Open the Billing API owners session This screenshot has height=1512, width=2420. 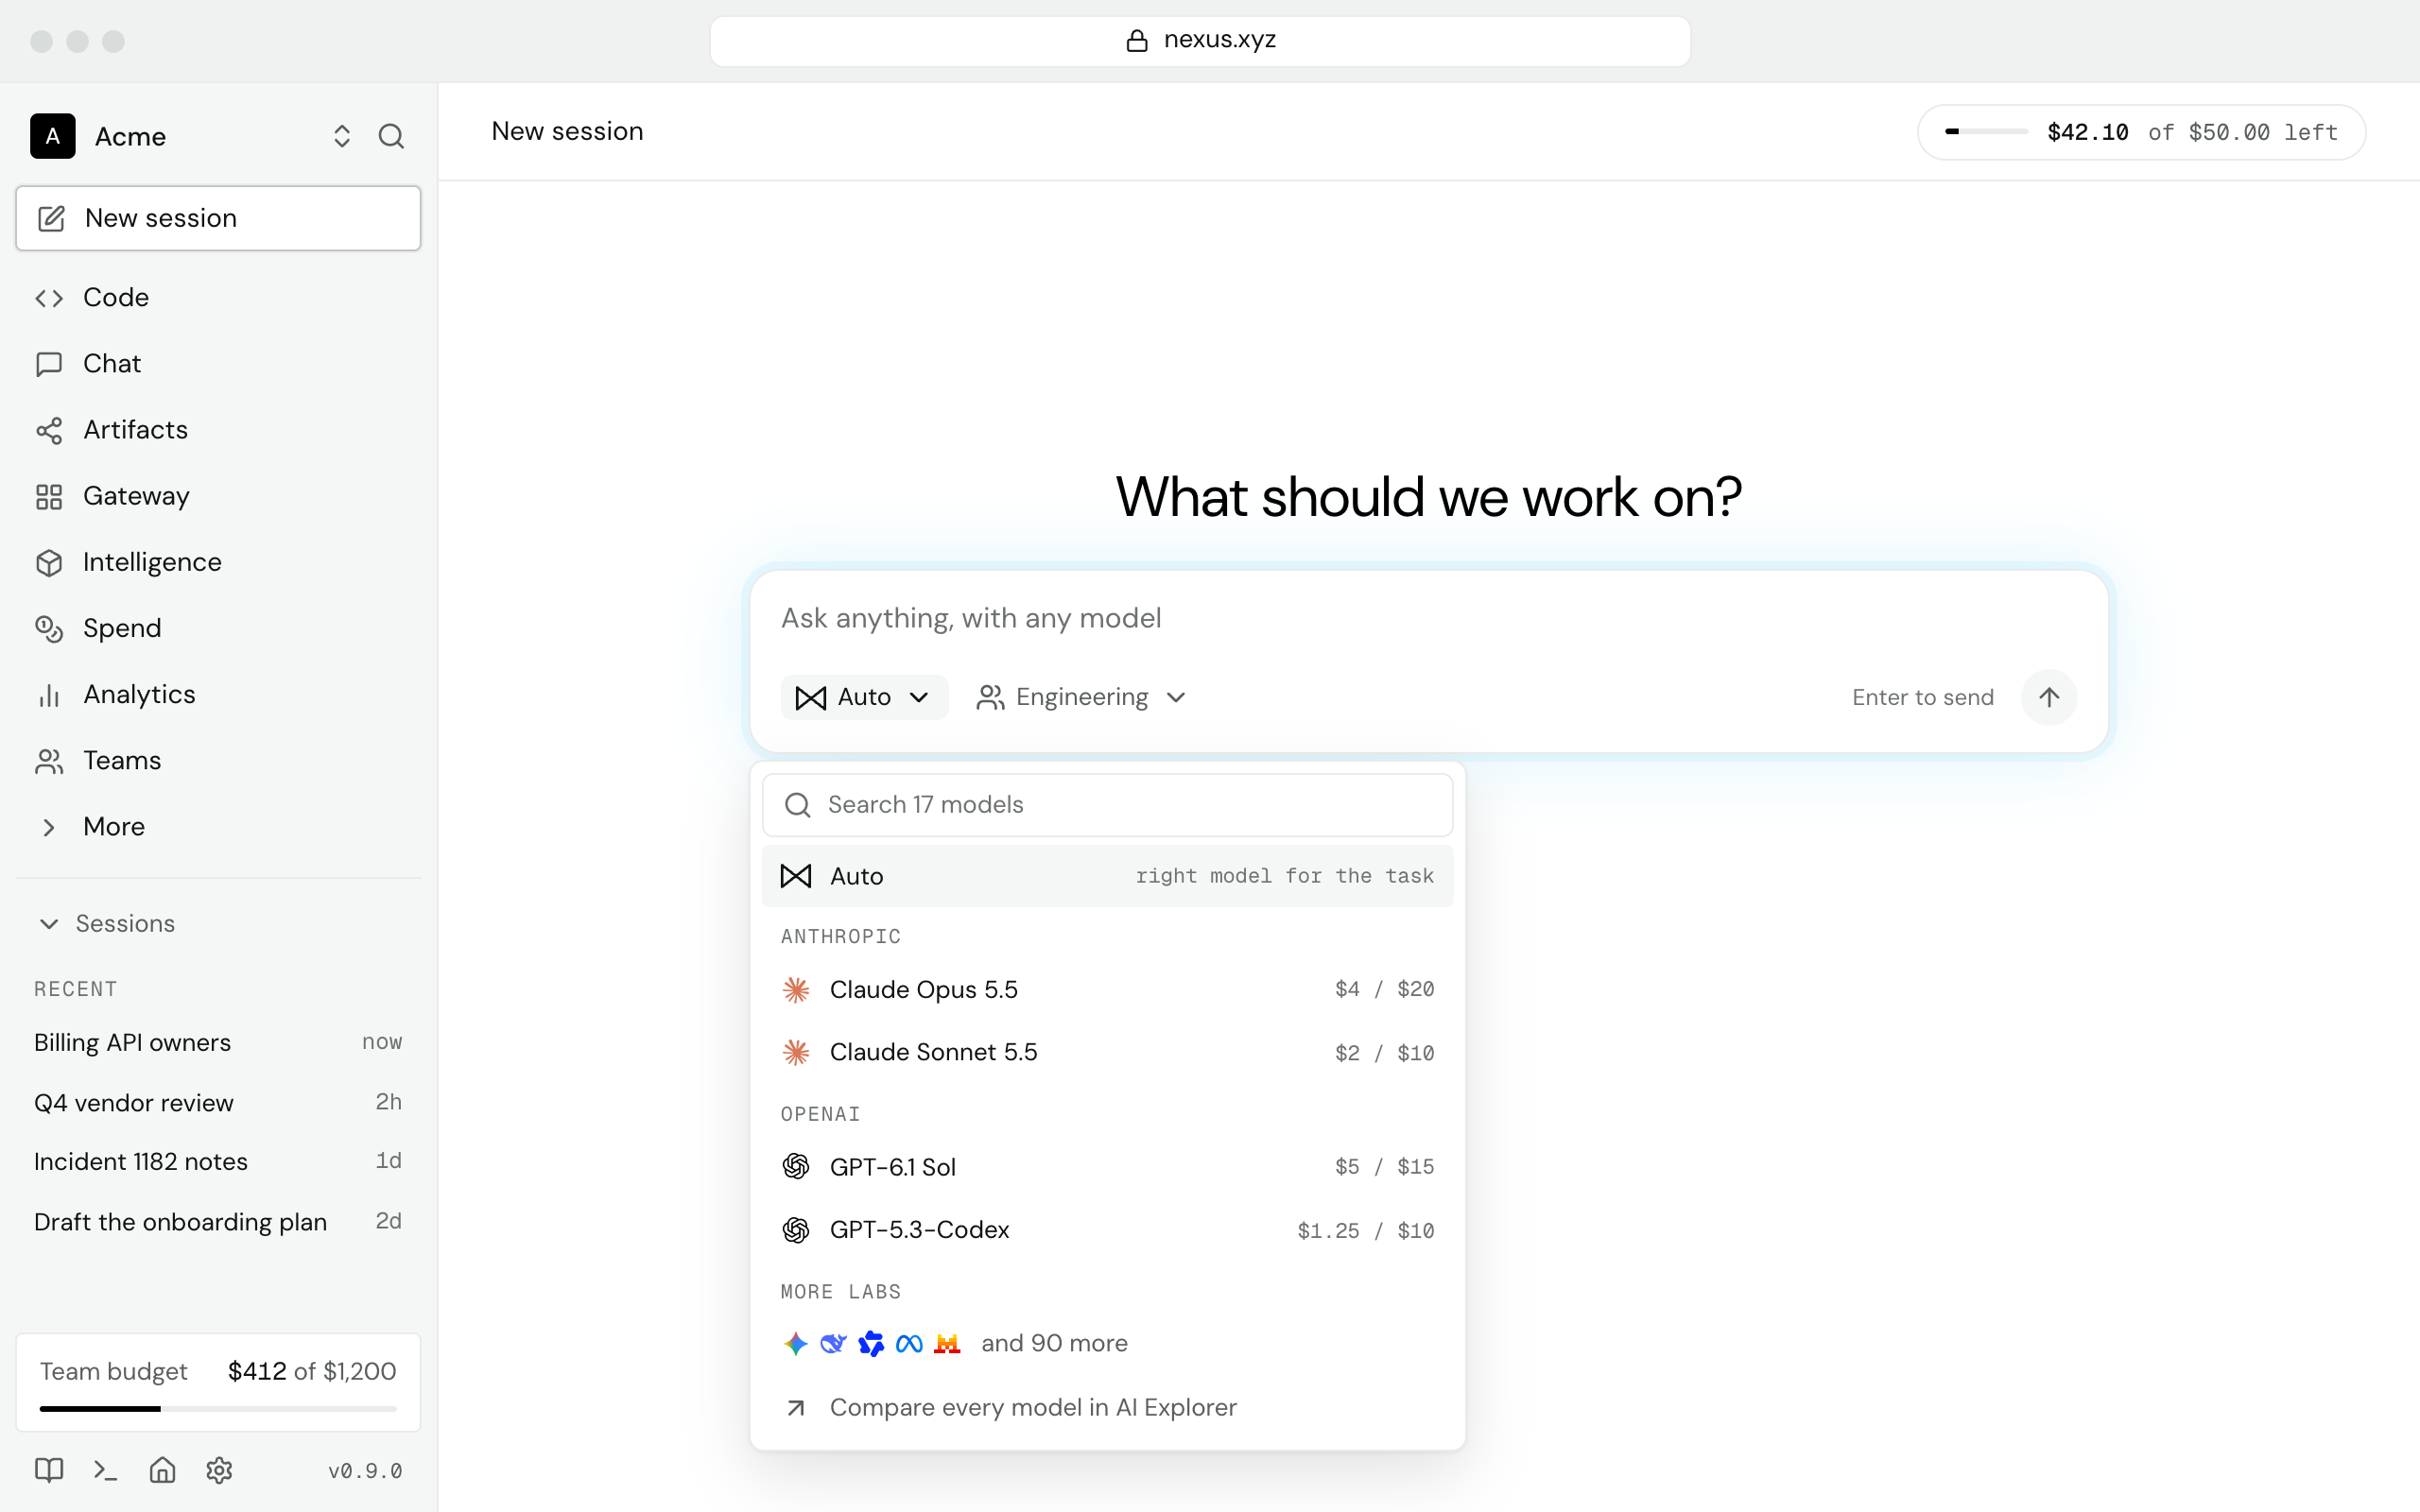(x=218, y=1042)
